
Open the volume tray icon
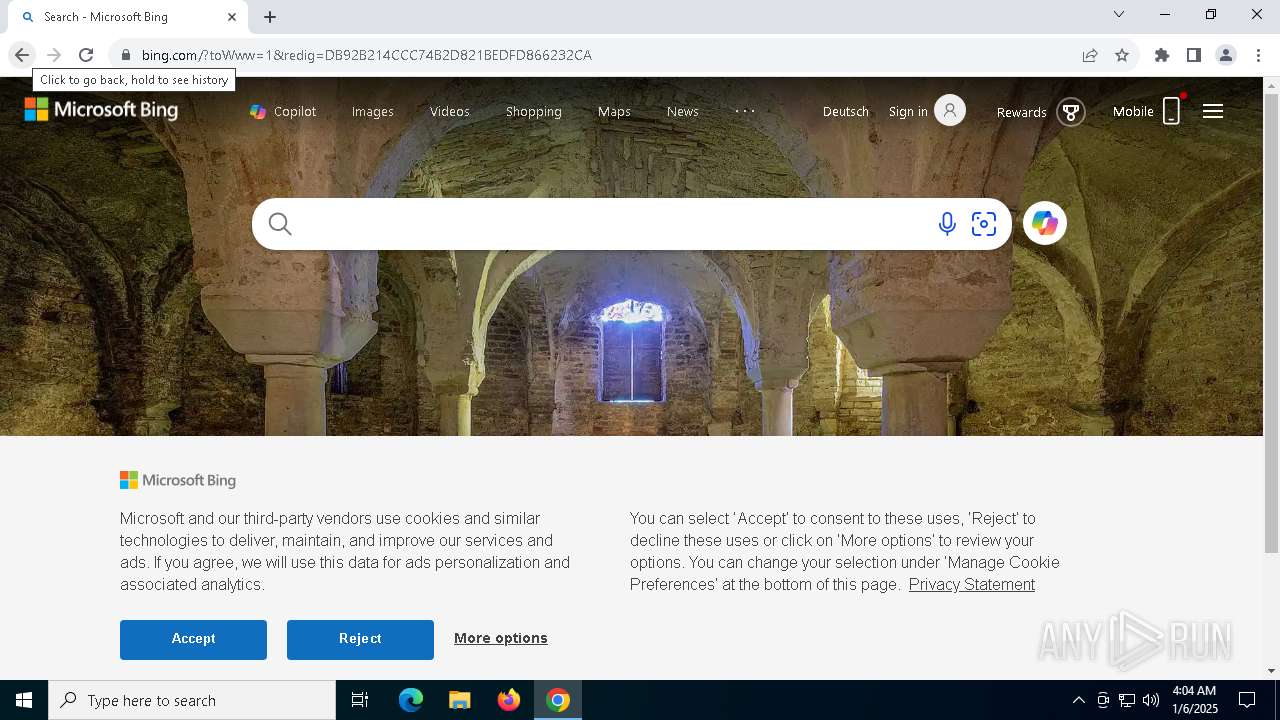(1151, 700)
